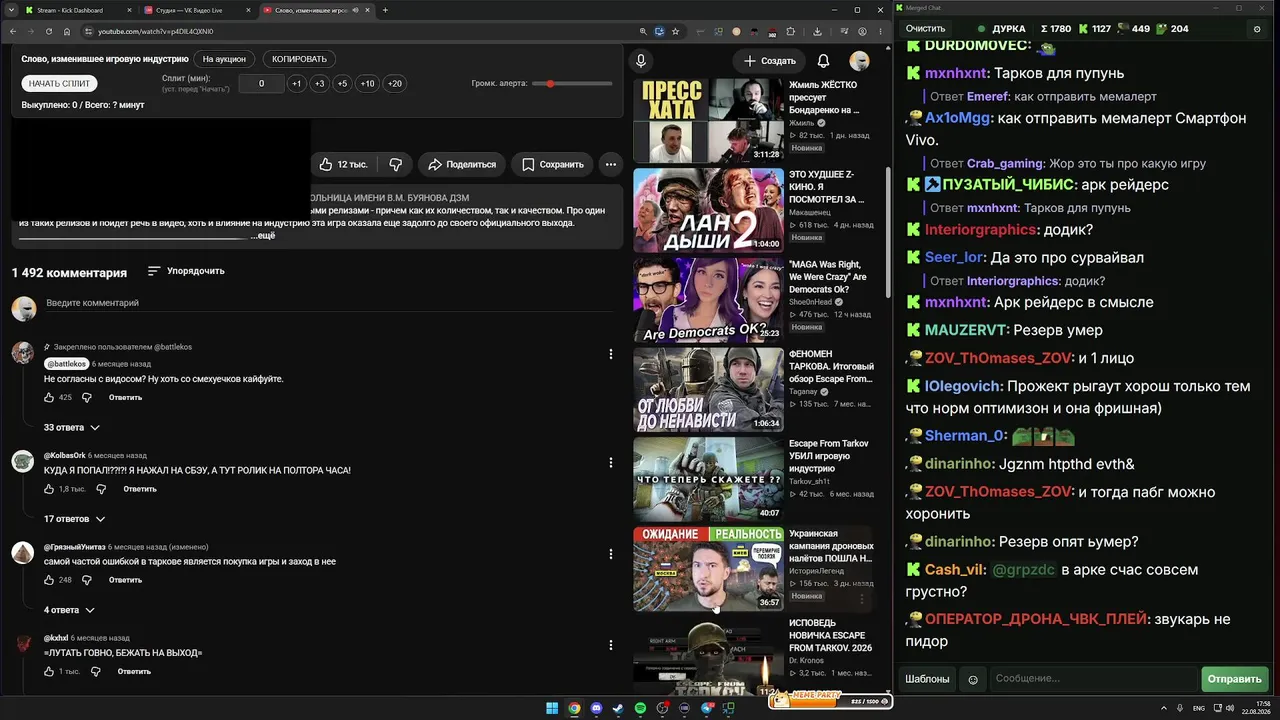This screenshot has height=720, width=1280.
Task: Go back in Chrome
Action: [x=13, y=31]
